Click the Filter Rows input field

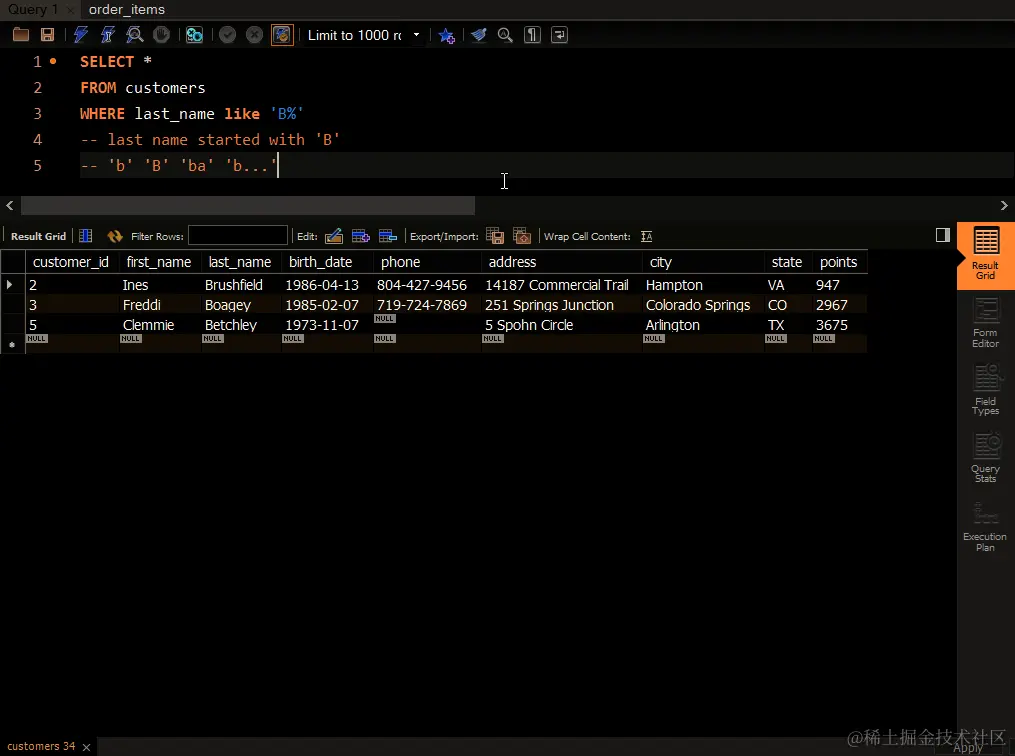click(238, 236)
